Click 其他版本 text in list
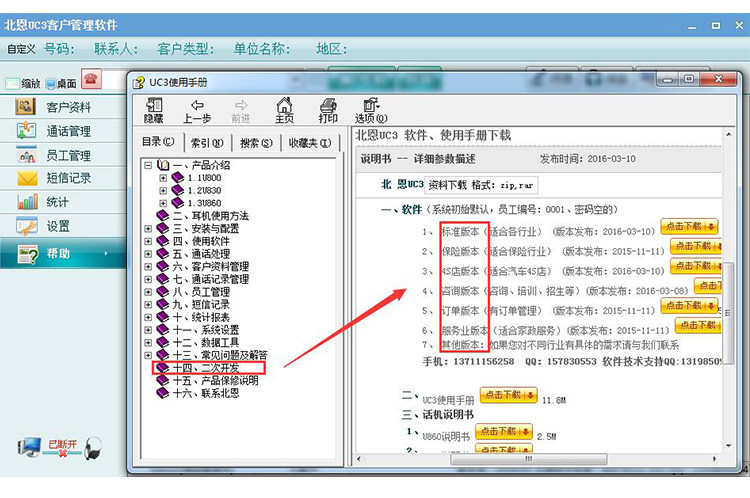Viewport: 750px width, 498px height. click(460, 345)
